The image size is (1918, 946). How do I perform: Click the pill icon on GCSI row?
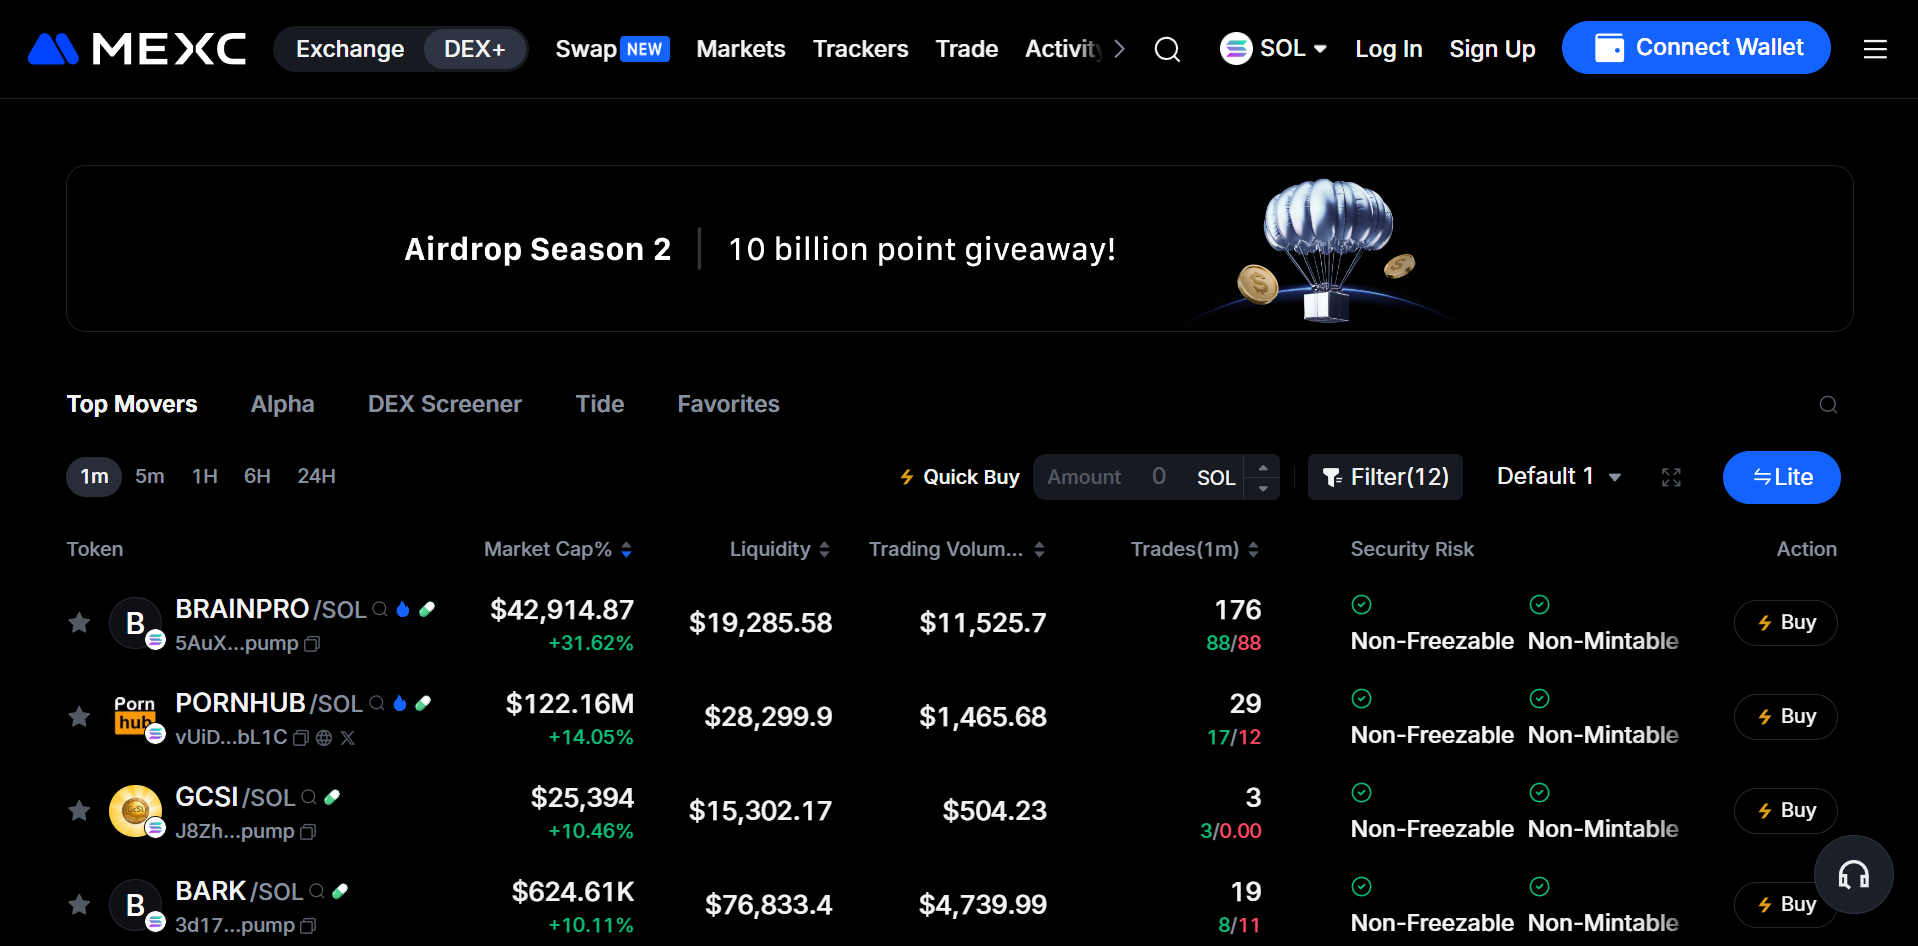pos(333,797)
